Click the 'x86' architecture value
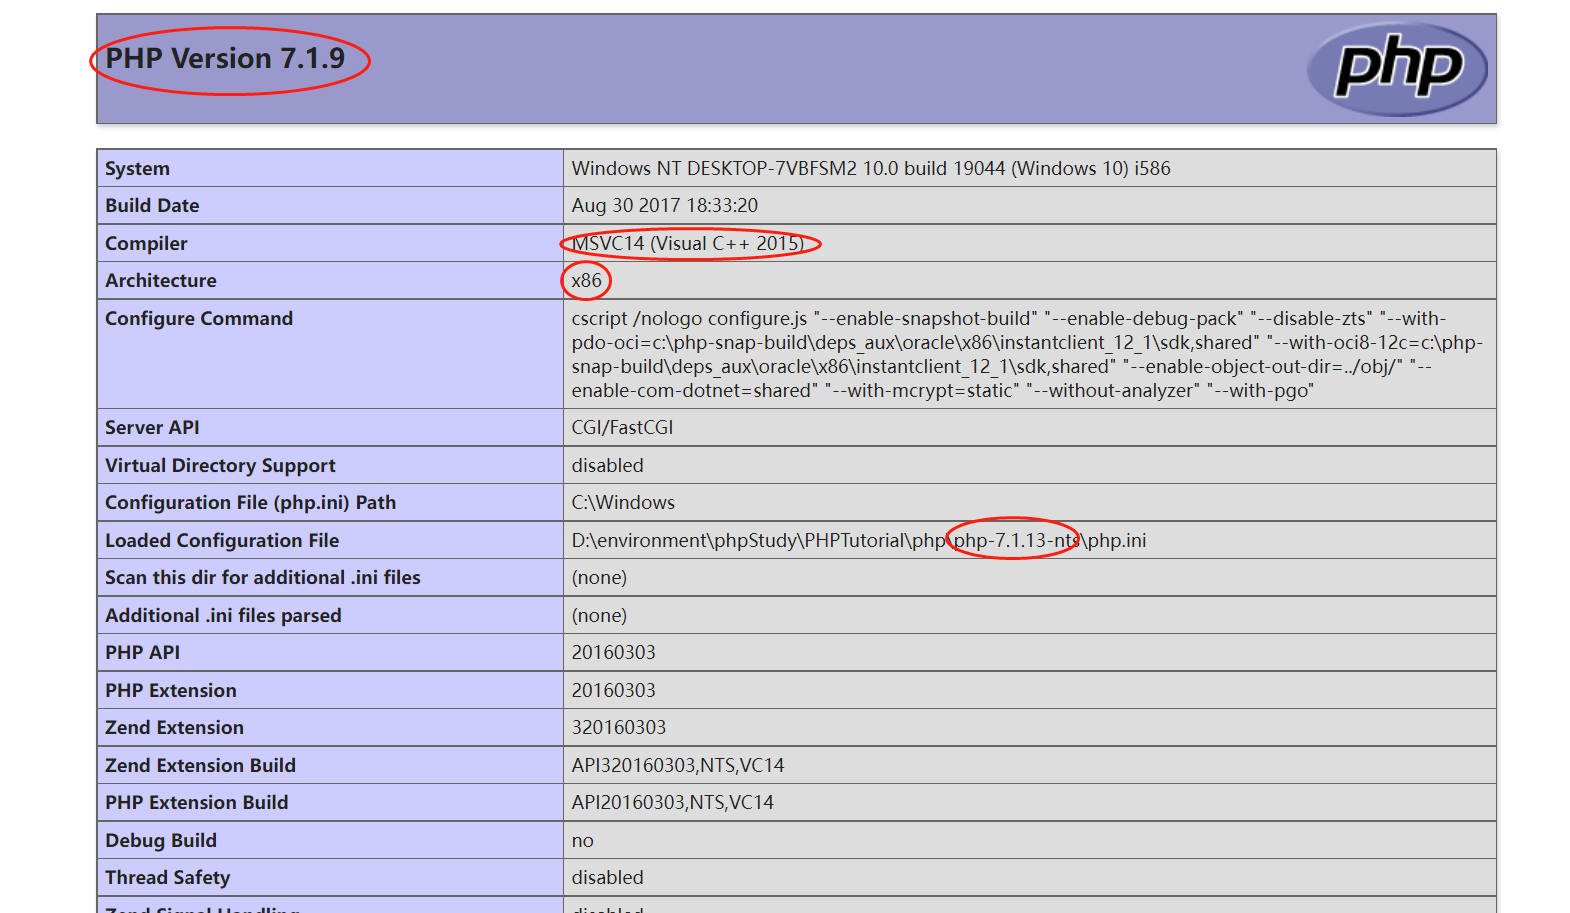 tap(587, 281)
